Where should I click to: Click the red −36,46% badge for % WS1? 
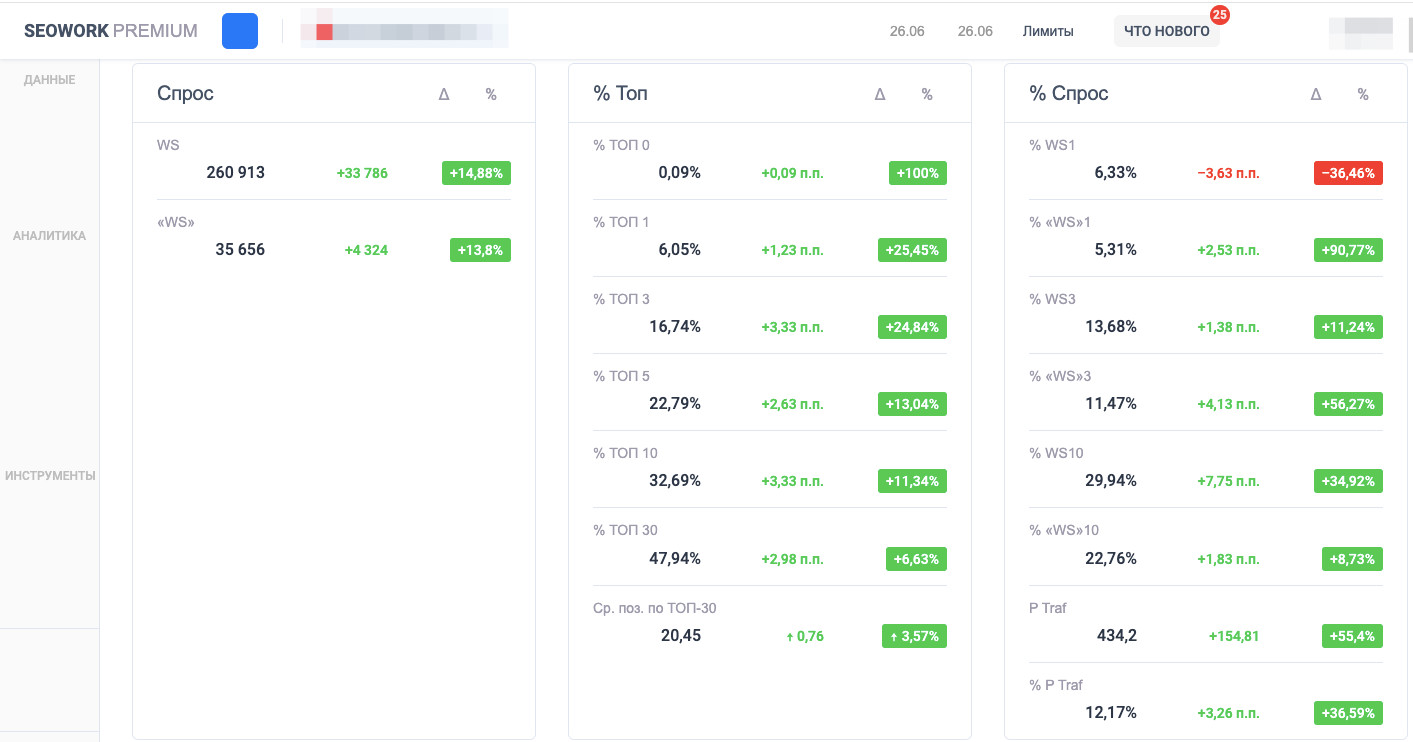pos(1348,173)
